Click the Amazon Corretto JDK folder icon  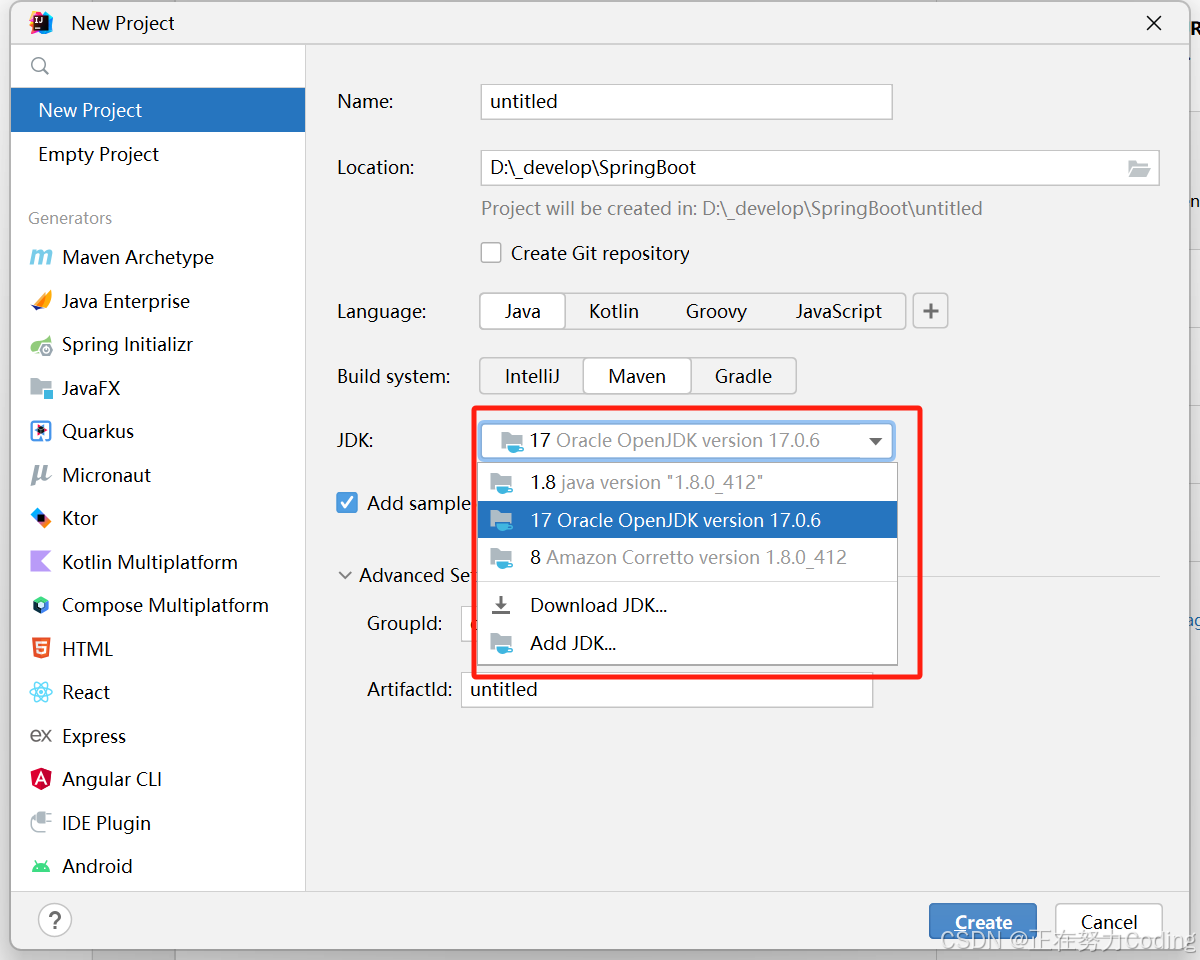point(502,558)
